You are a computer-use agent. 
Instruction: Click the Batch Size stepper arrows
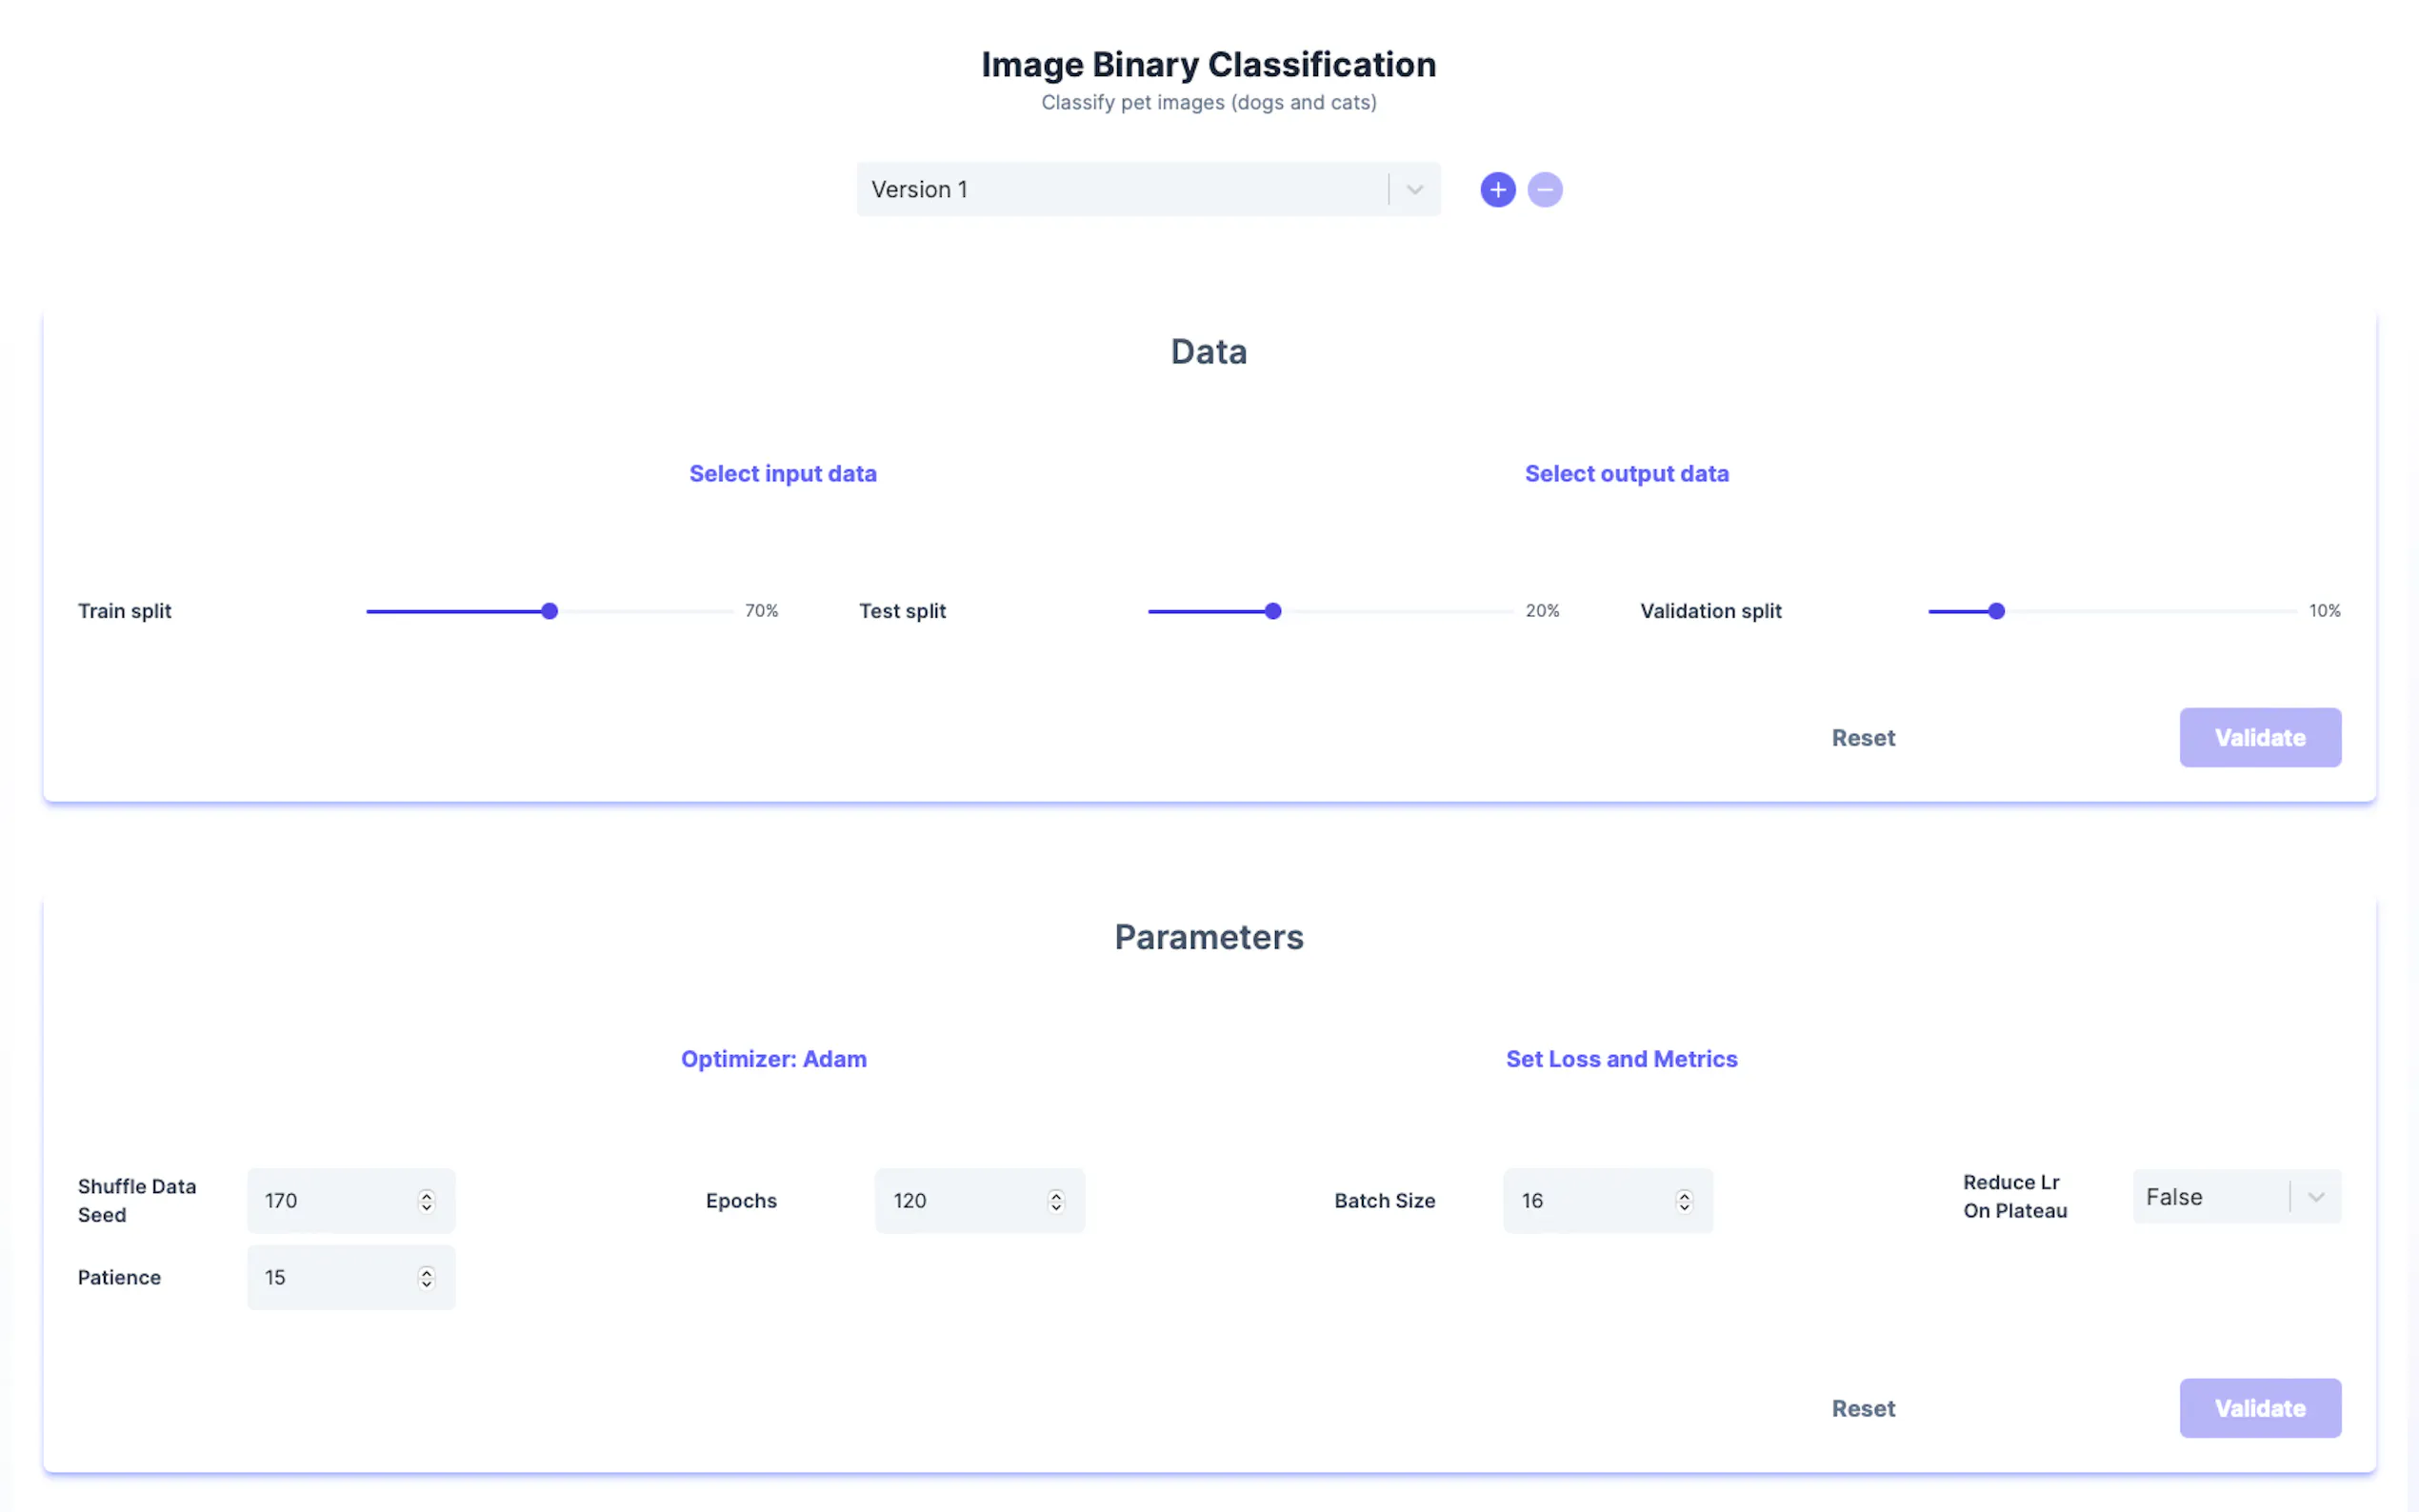point(1683,1200)
